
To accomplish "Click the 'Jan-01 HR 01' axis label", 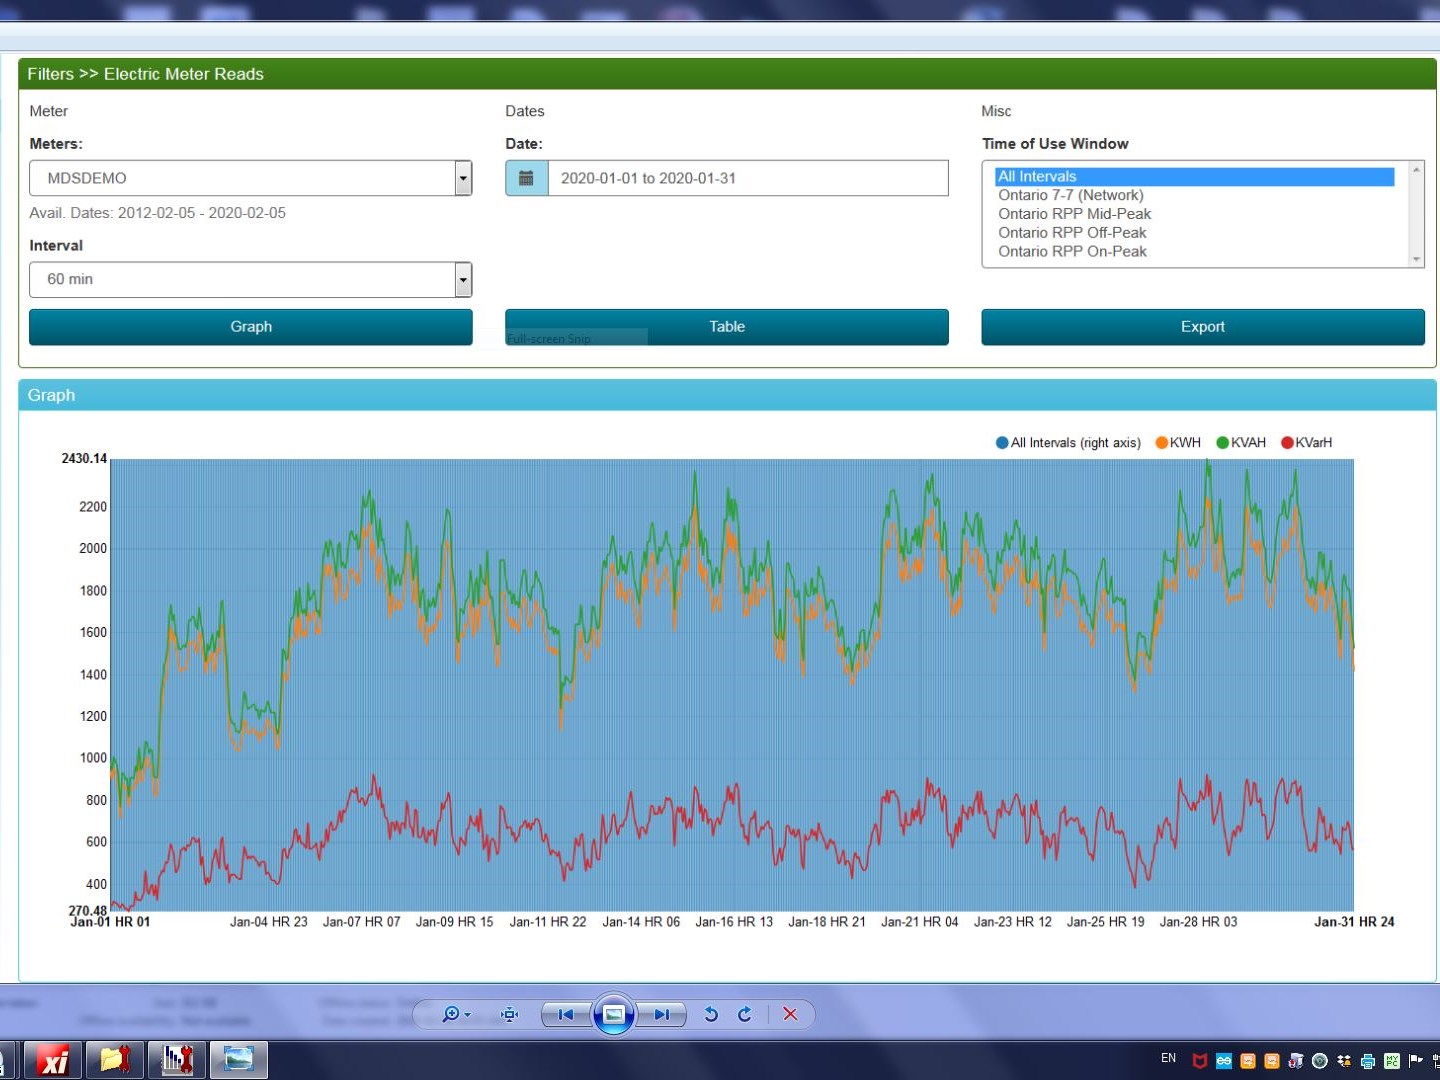I will pos(110,922).
